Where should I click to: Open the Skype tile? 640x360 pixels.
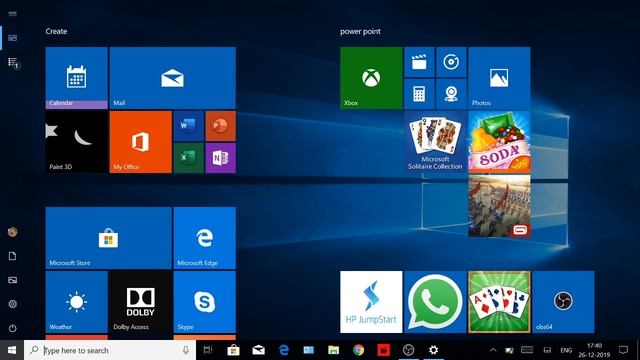click(x=204, y=302)
